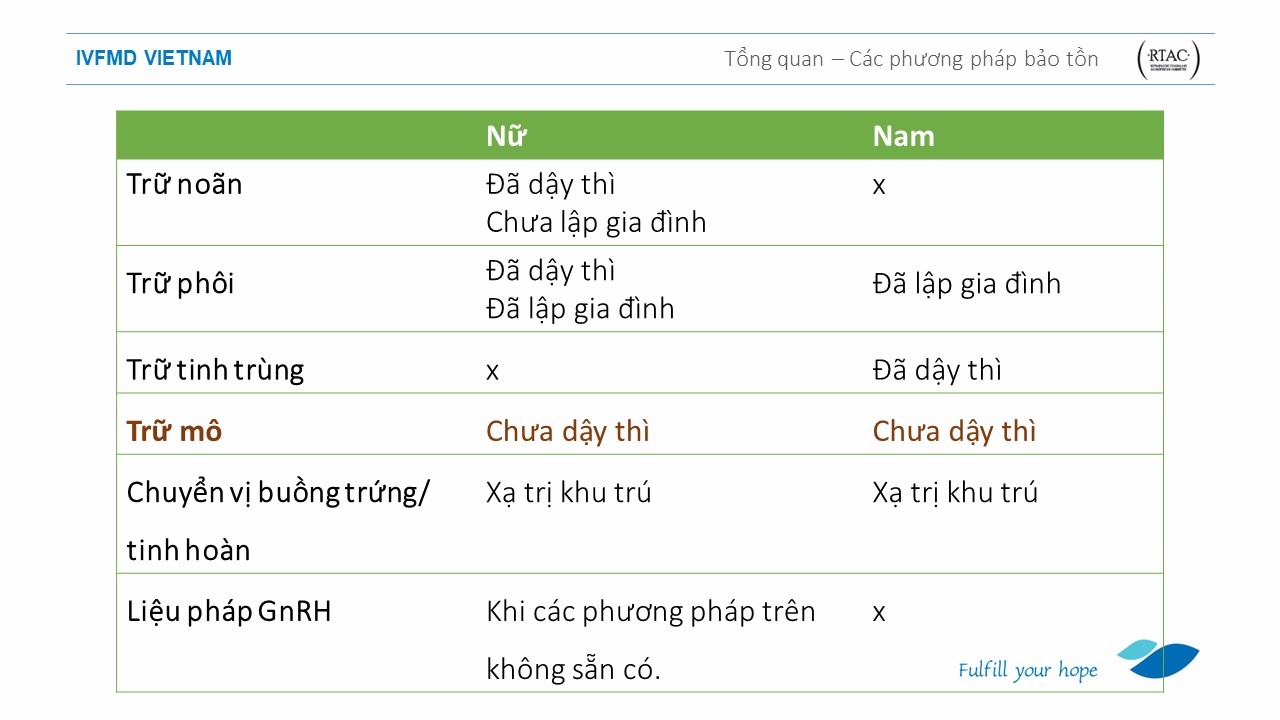Click the 'Chưa lập gia đình' text
The width and height of the screenshot is (1280, 720).
[x=596, y=222]
